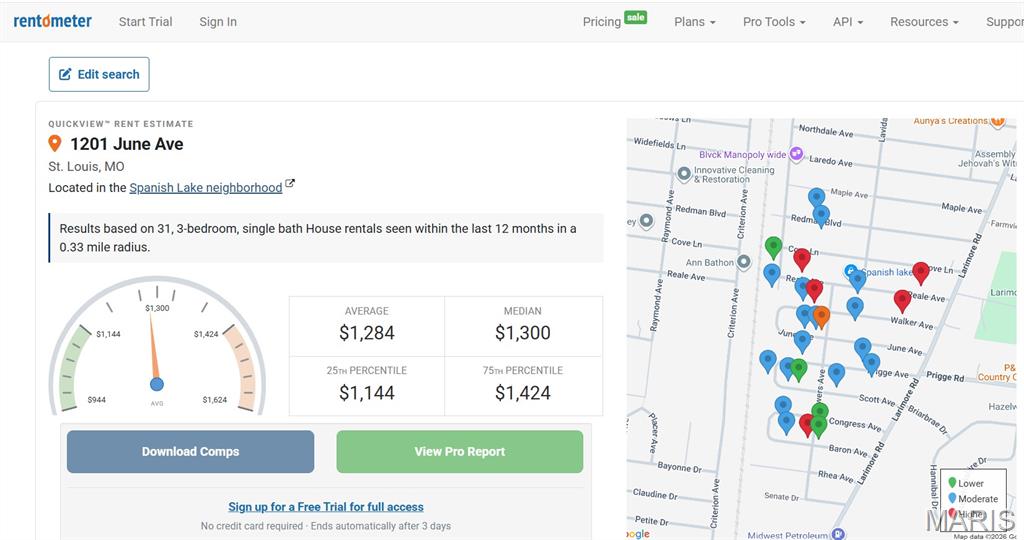The height and width of the screenshot is (540, 1024).
Task: Click Sign up for a Free Trial link
Action: click(326, 507)
